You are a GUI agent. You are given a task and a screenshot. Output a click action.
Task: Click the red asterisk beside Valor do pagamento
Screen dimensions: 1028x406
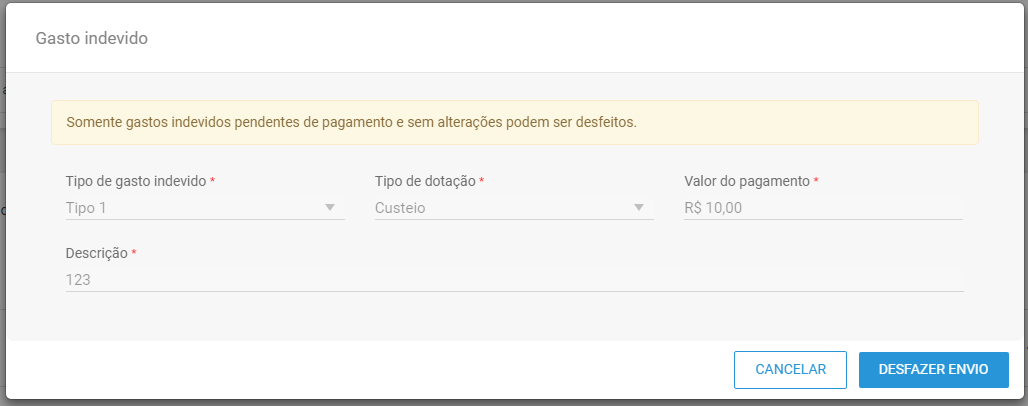(x=816, y=181)
